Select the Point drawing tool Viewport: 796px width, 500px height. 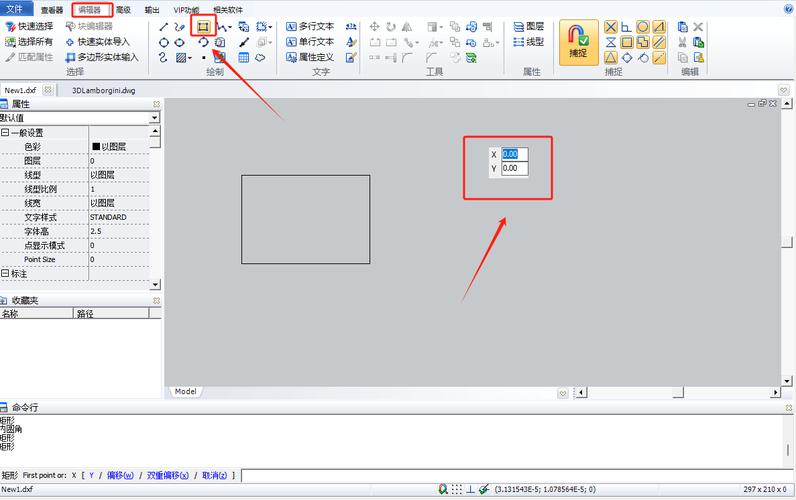pos(204,58)
